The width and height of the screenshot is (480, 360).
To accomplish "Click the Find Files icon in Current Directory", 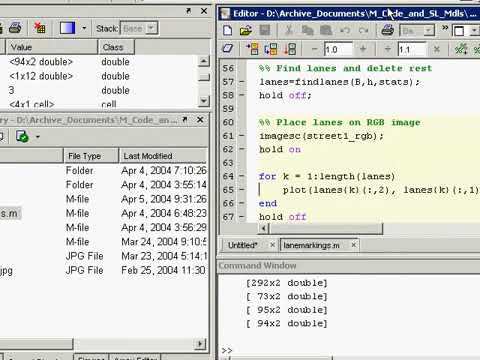I will [x=22, y=136].
